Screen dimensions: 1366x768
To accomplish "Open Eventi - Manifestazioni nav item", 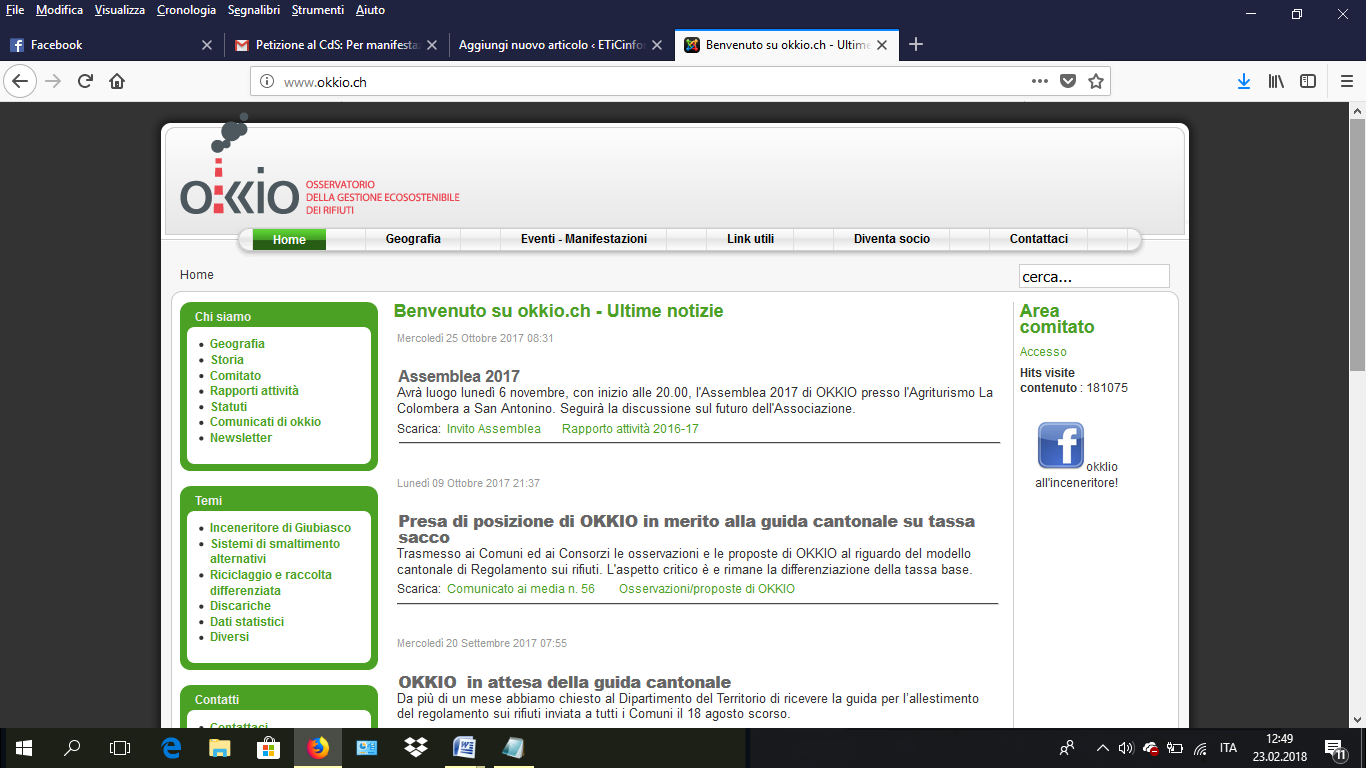I will point(584,239).
